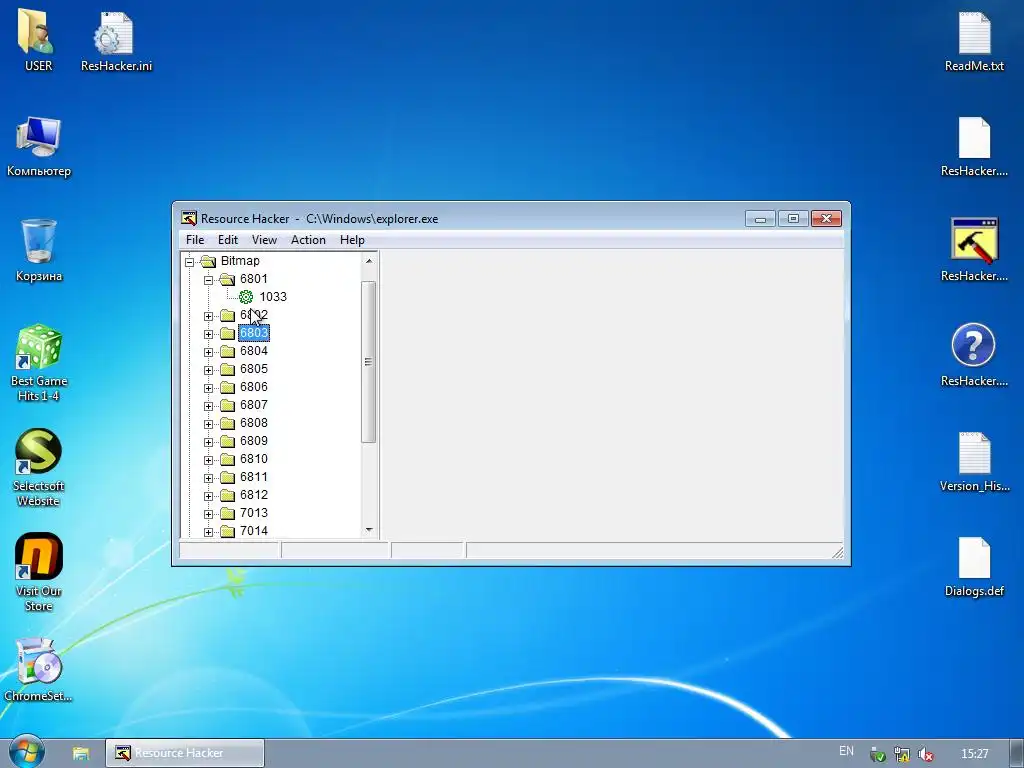This screenshot has height=768, width=1024.
Task: Collapse the Bitmap tree node
Action: tap(189, 262)
